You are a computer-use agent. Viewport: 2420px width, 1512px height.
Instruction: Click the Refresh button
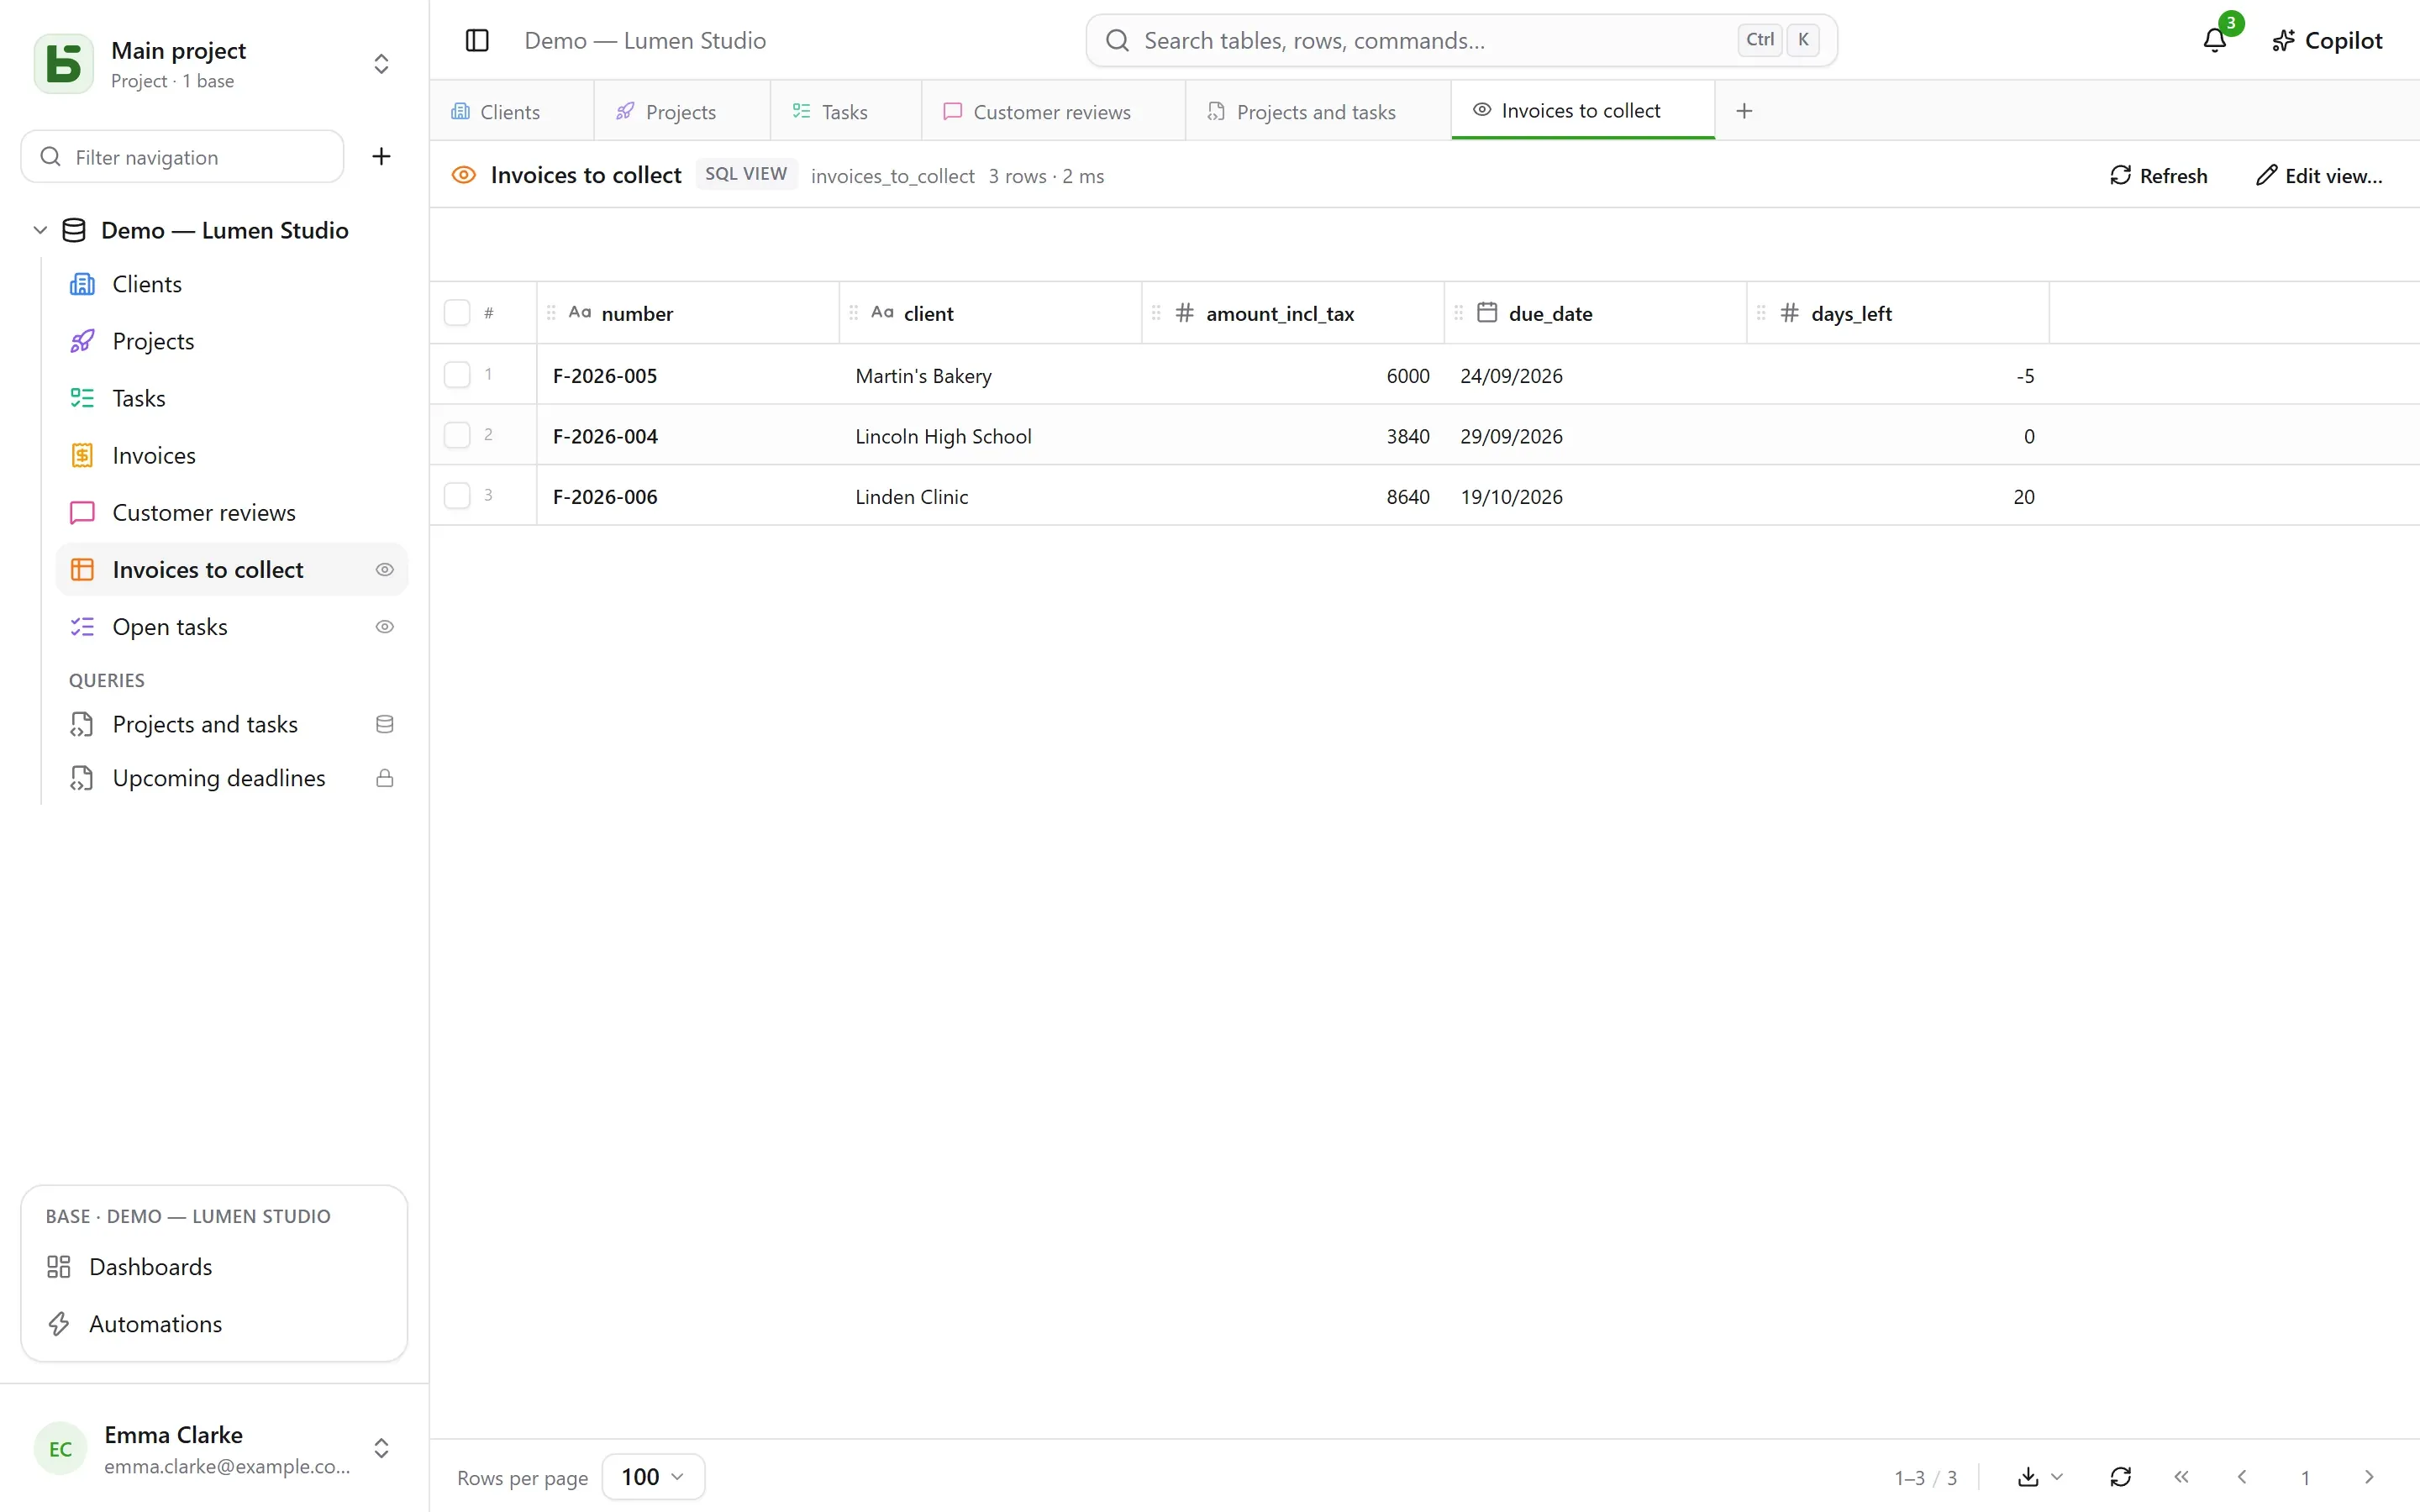(x=2159, y=176)
